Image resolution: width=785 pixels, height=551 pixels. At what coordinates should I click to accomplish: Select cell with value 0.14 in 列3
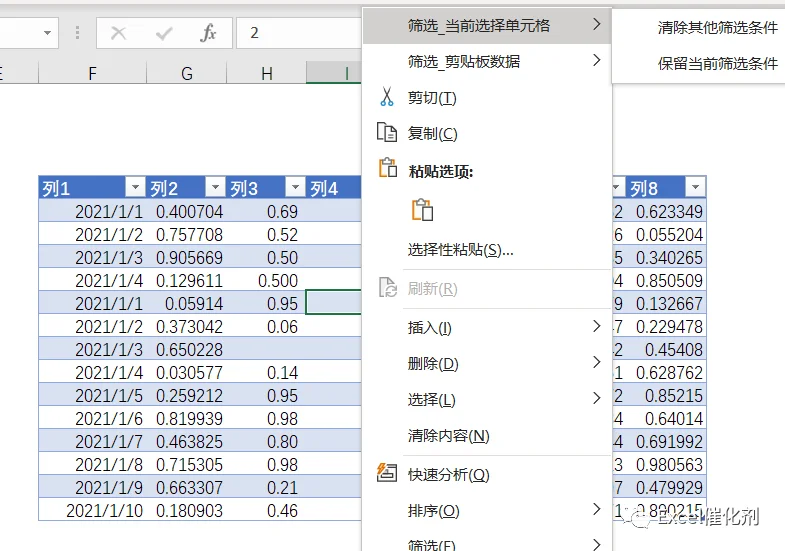point(266,372)
